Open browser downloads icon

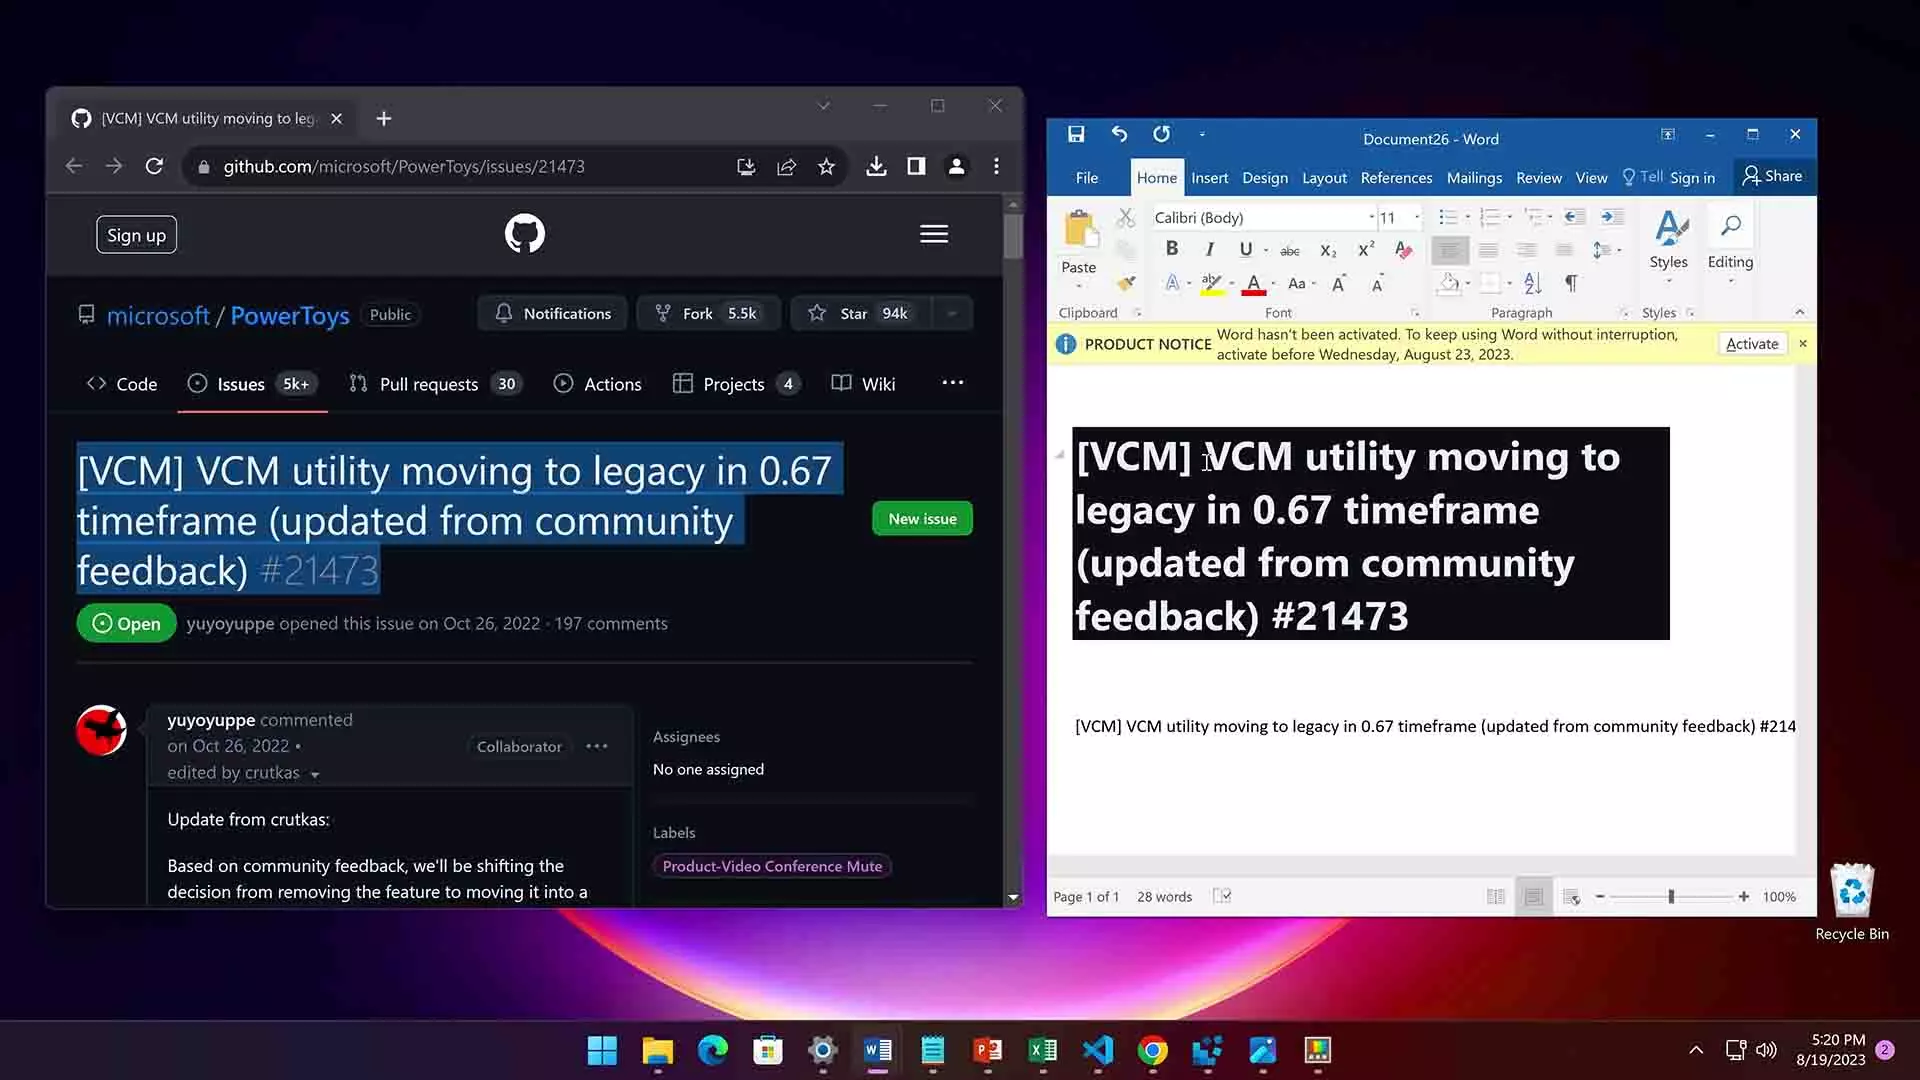tap(876, 167)
